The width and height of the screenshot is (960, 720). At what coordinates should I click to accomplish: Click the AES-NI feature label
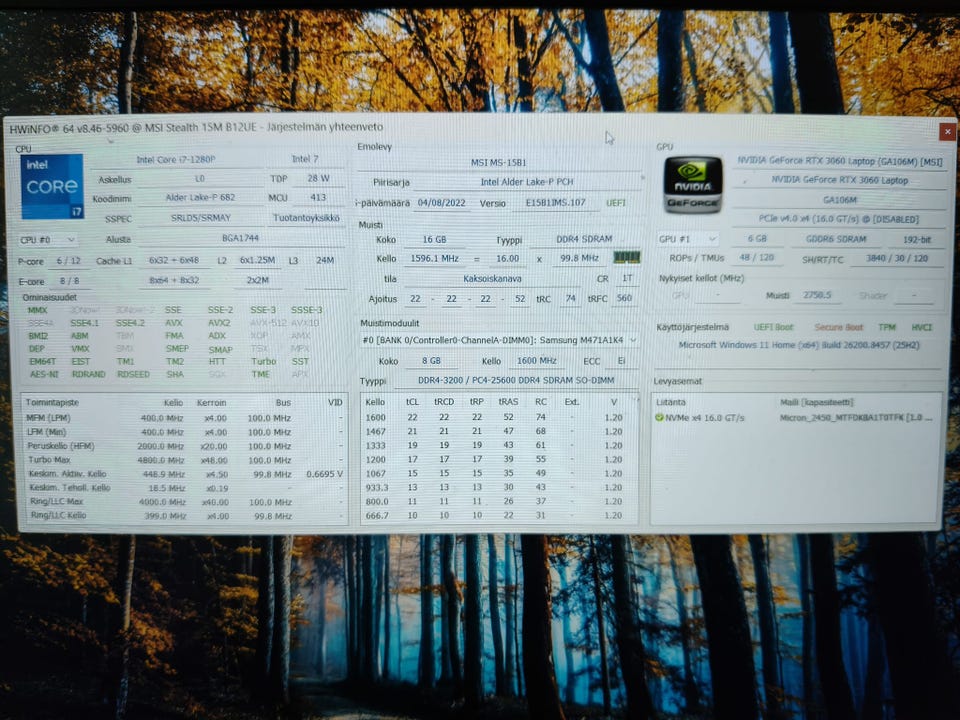click(44, 373)
